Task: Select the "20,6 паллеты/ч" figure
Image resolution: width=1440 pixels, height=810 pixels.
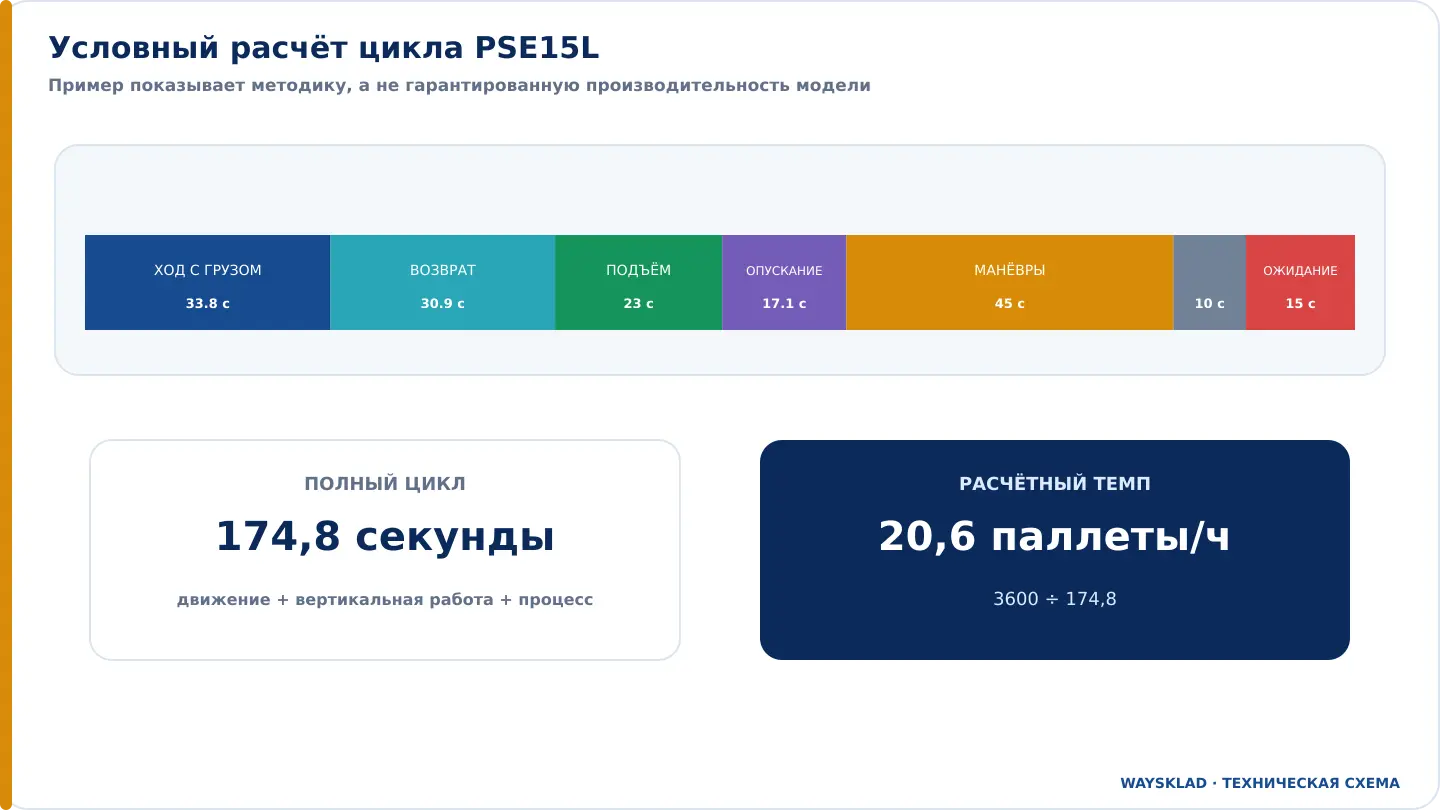Action: (1055, 537)
